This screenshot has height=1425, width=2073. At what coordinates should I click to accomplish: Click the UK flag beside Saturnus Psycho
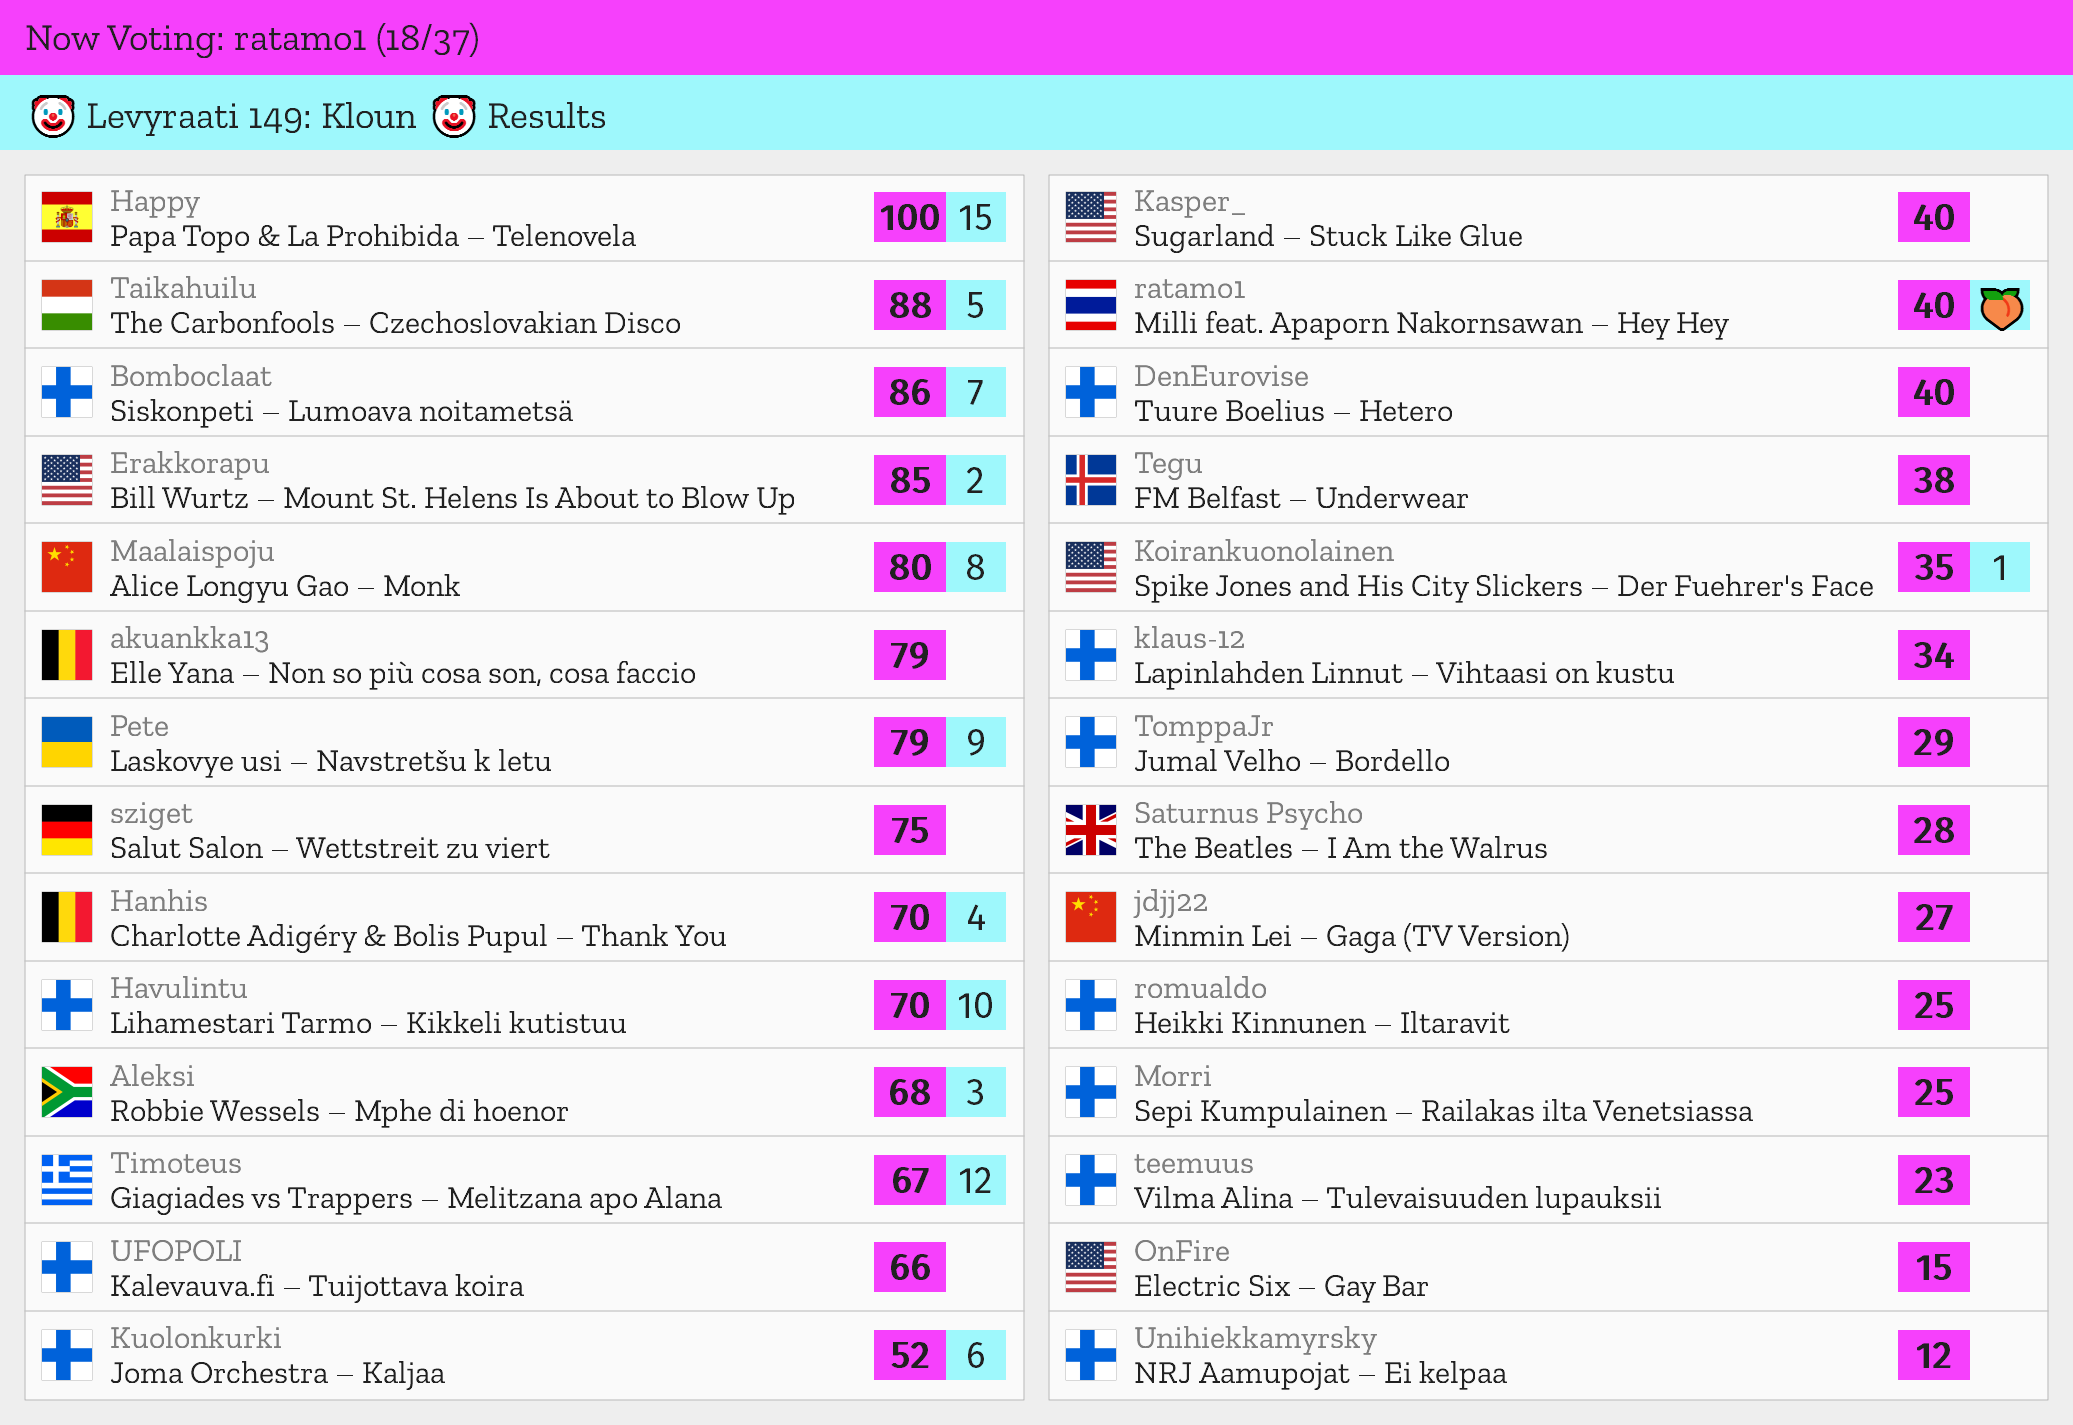point(1091,830)
